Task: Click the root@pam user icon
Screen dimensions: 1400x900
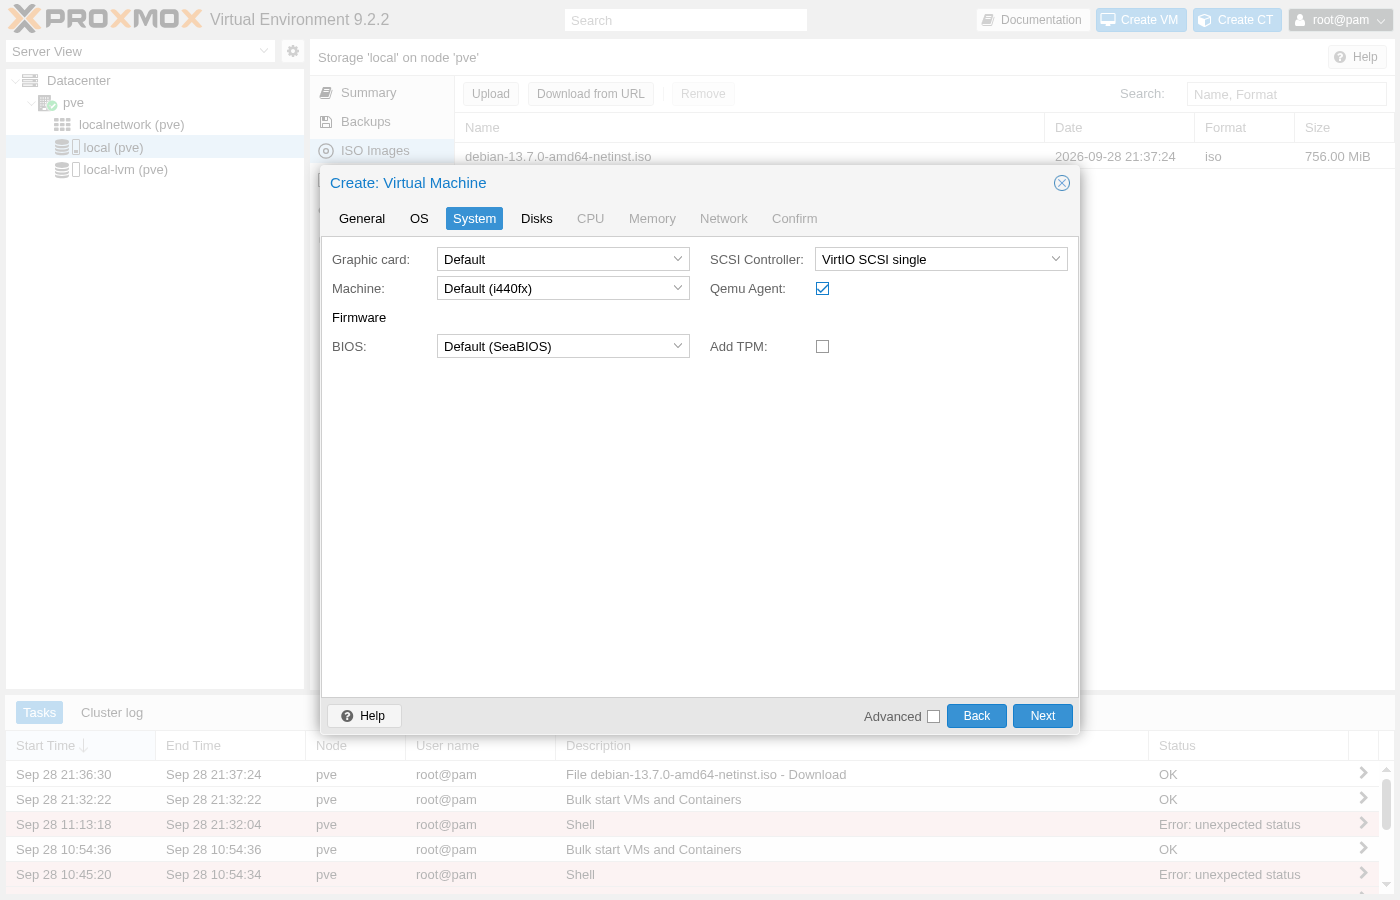Action: click(x=1300, y=20)
